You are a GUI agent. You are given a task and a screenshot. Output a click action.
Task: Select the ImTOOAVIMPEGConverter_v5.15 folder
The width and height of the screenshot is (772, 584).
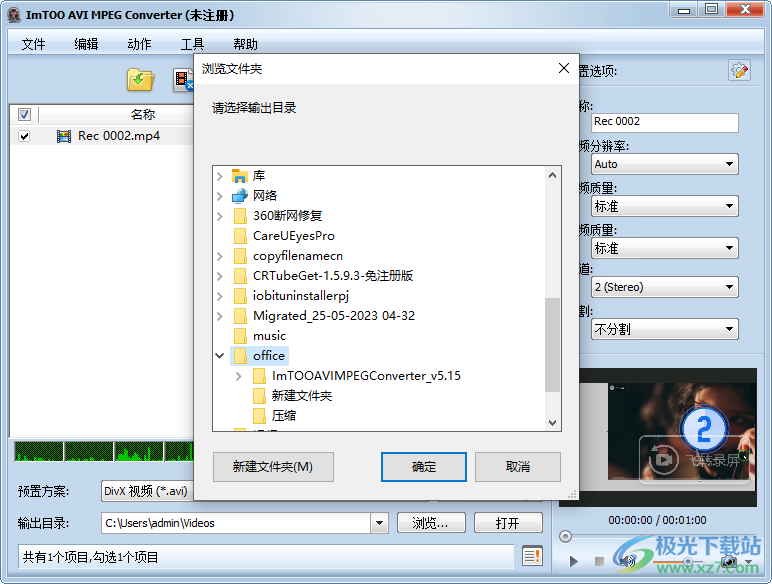tap(366, 376)
